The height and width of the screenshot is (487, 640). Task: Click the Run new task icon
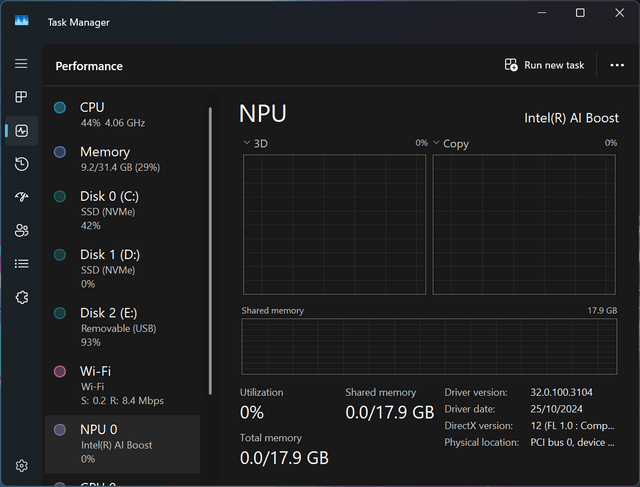click(511, 65)
